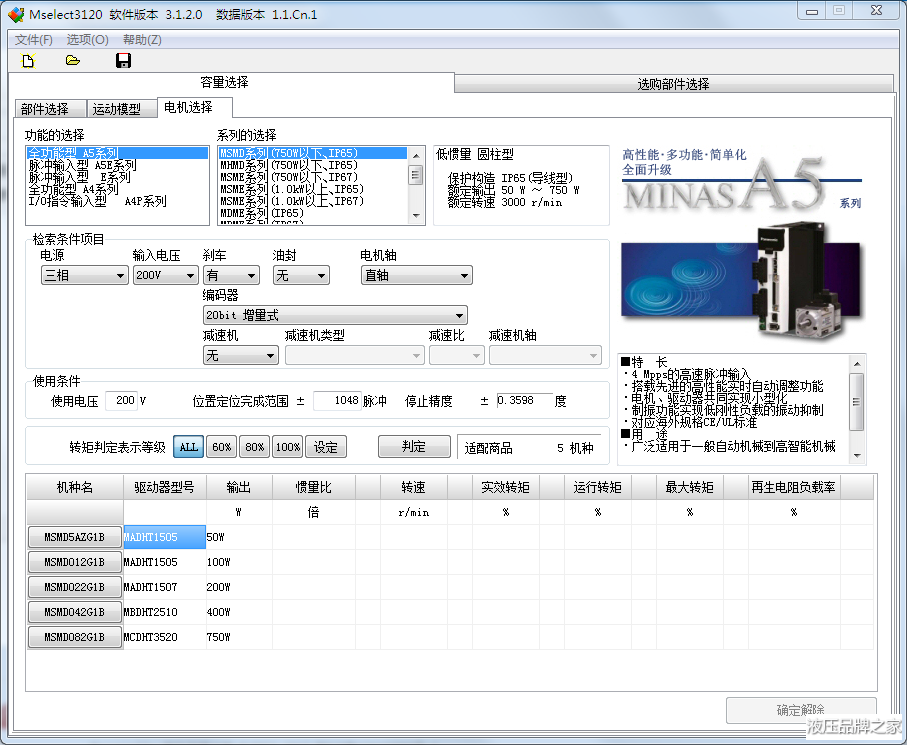Switch to the 运动模型 tab
Image resolution: width=907 pixels, height=745 pixels.
tap(116, 109)
